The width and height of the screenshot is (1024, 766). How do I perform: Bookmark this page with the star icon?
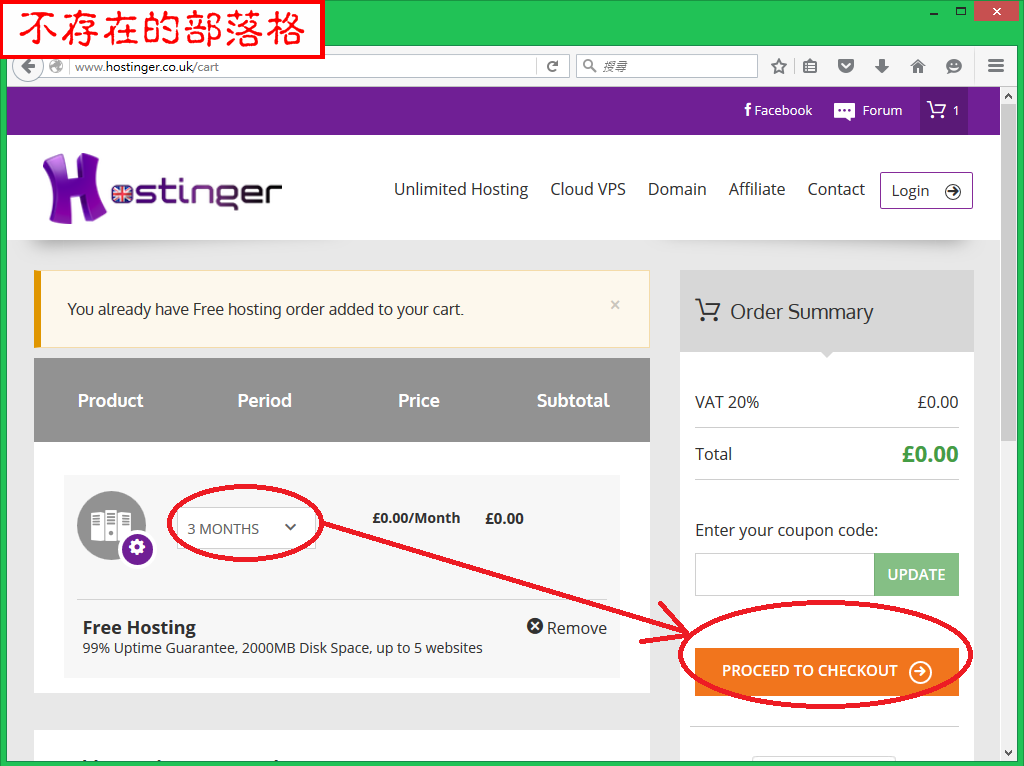coord(778,66)
